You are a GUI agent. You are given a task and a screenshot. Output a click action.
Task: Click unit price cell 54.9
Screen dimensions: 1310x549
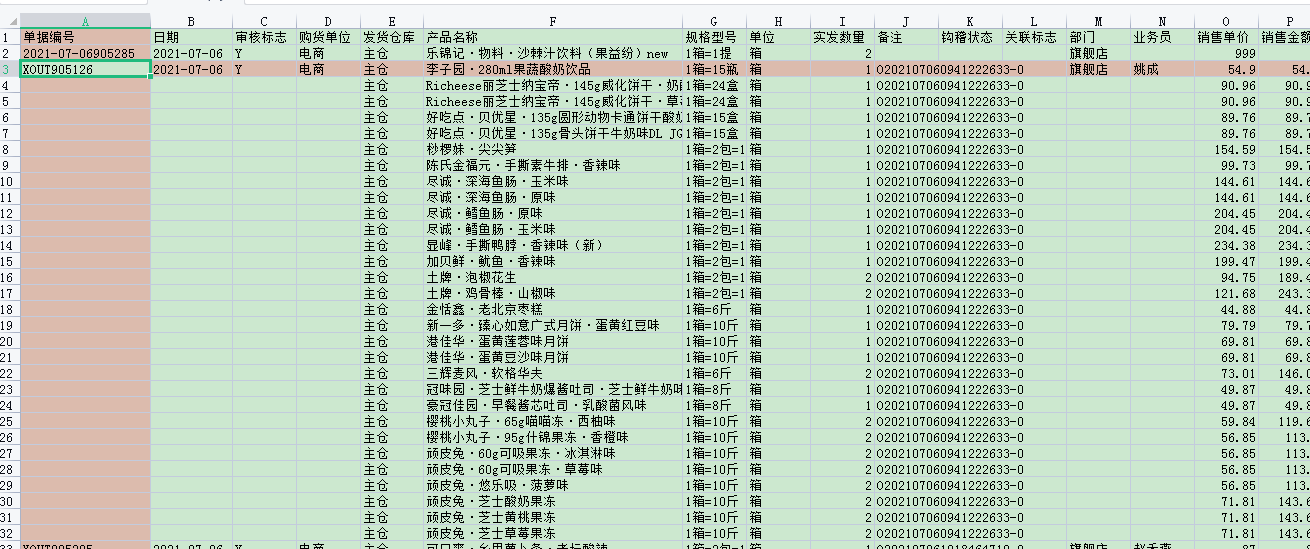pos(1227,69)
